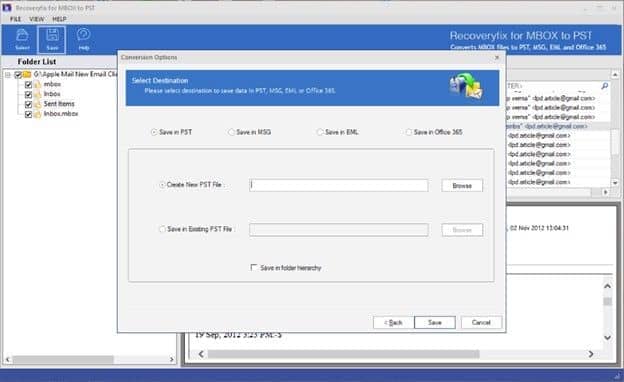The image size is (624, 382).
Task: Click Browse for new PST file
Action: tap(462, 185)
